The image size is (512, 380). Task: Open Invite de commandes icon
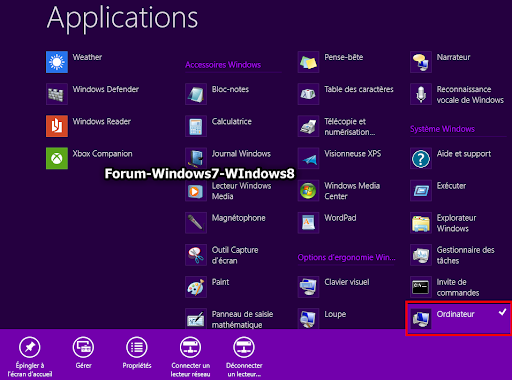(421, 287)
